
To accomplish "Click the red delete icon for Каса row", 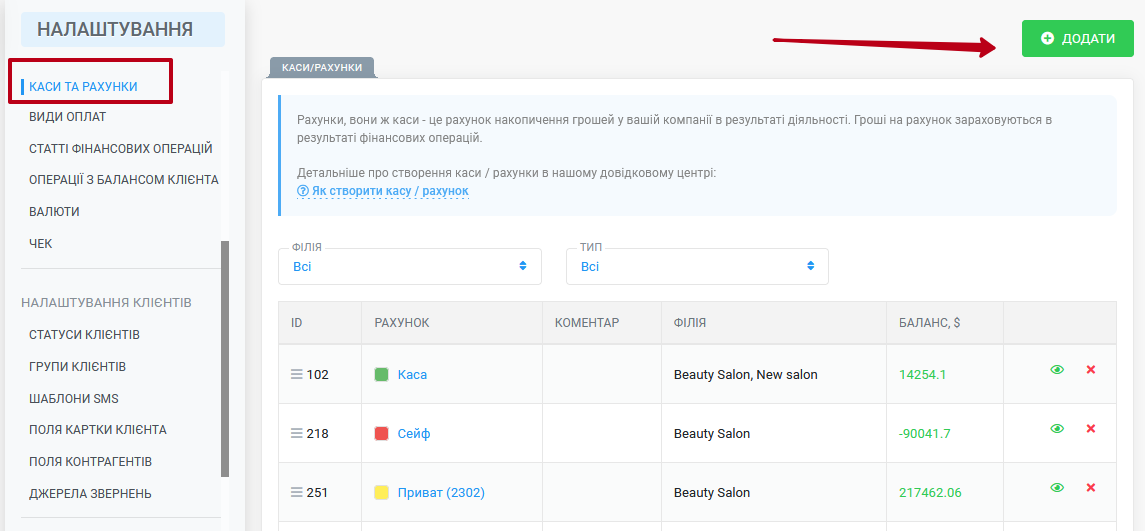I will [1091, 370].
